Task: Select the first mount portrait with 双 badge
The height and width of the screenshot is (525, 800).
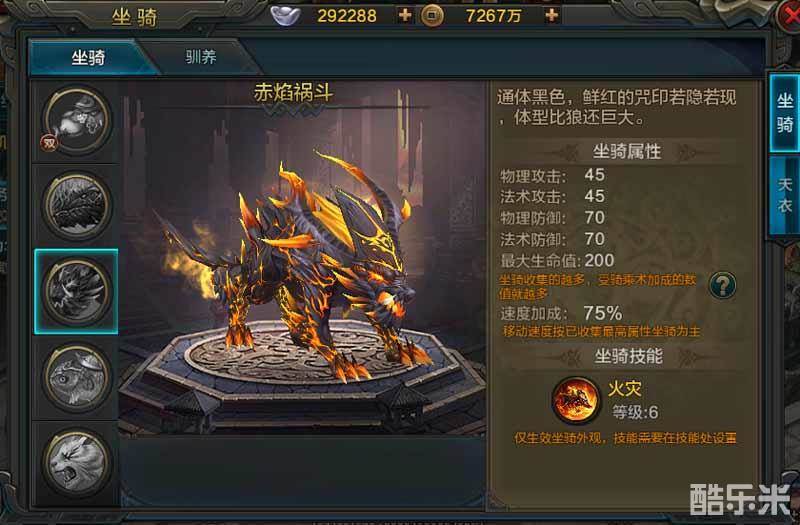Action: 77,120
